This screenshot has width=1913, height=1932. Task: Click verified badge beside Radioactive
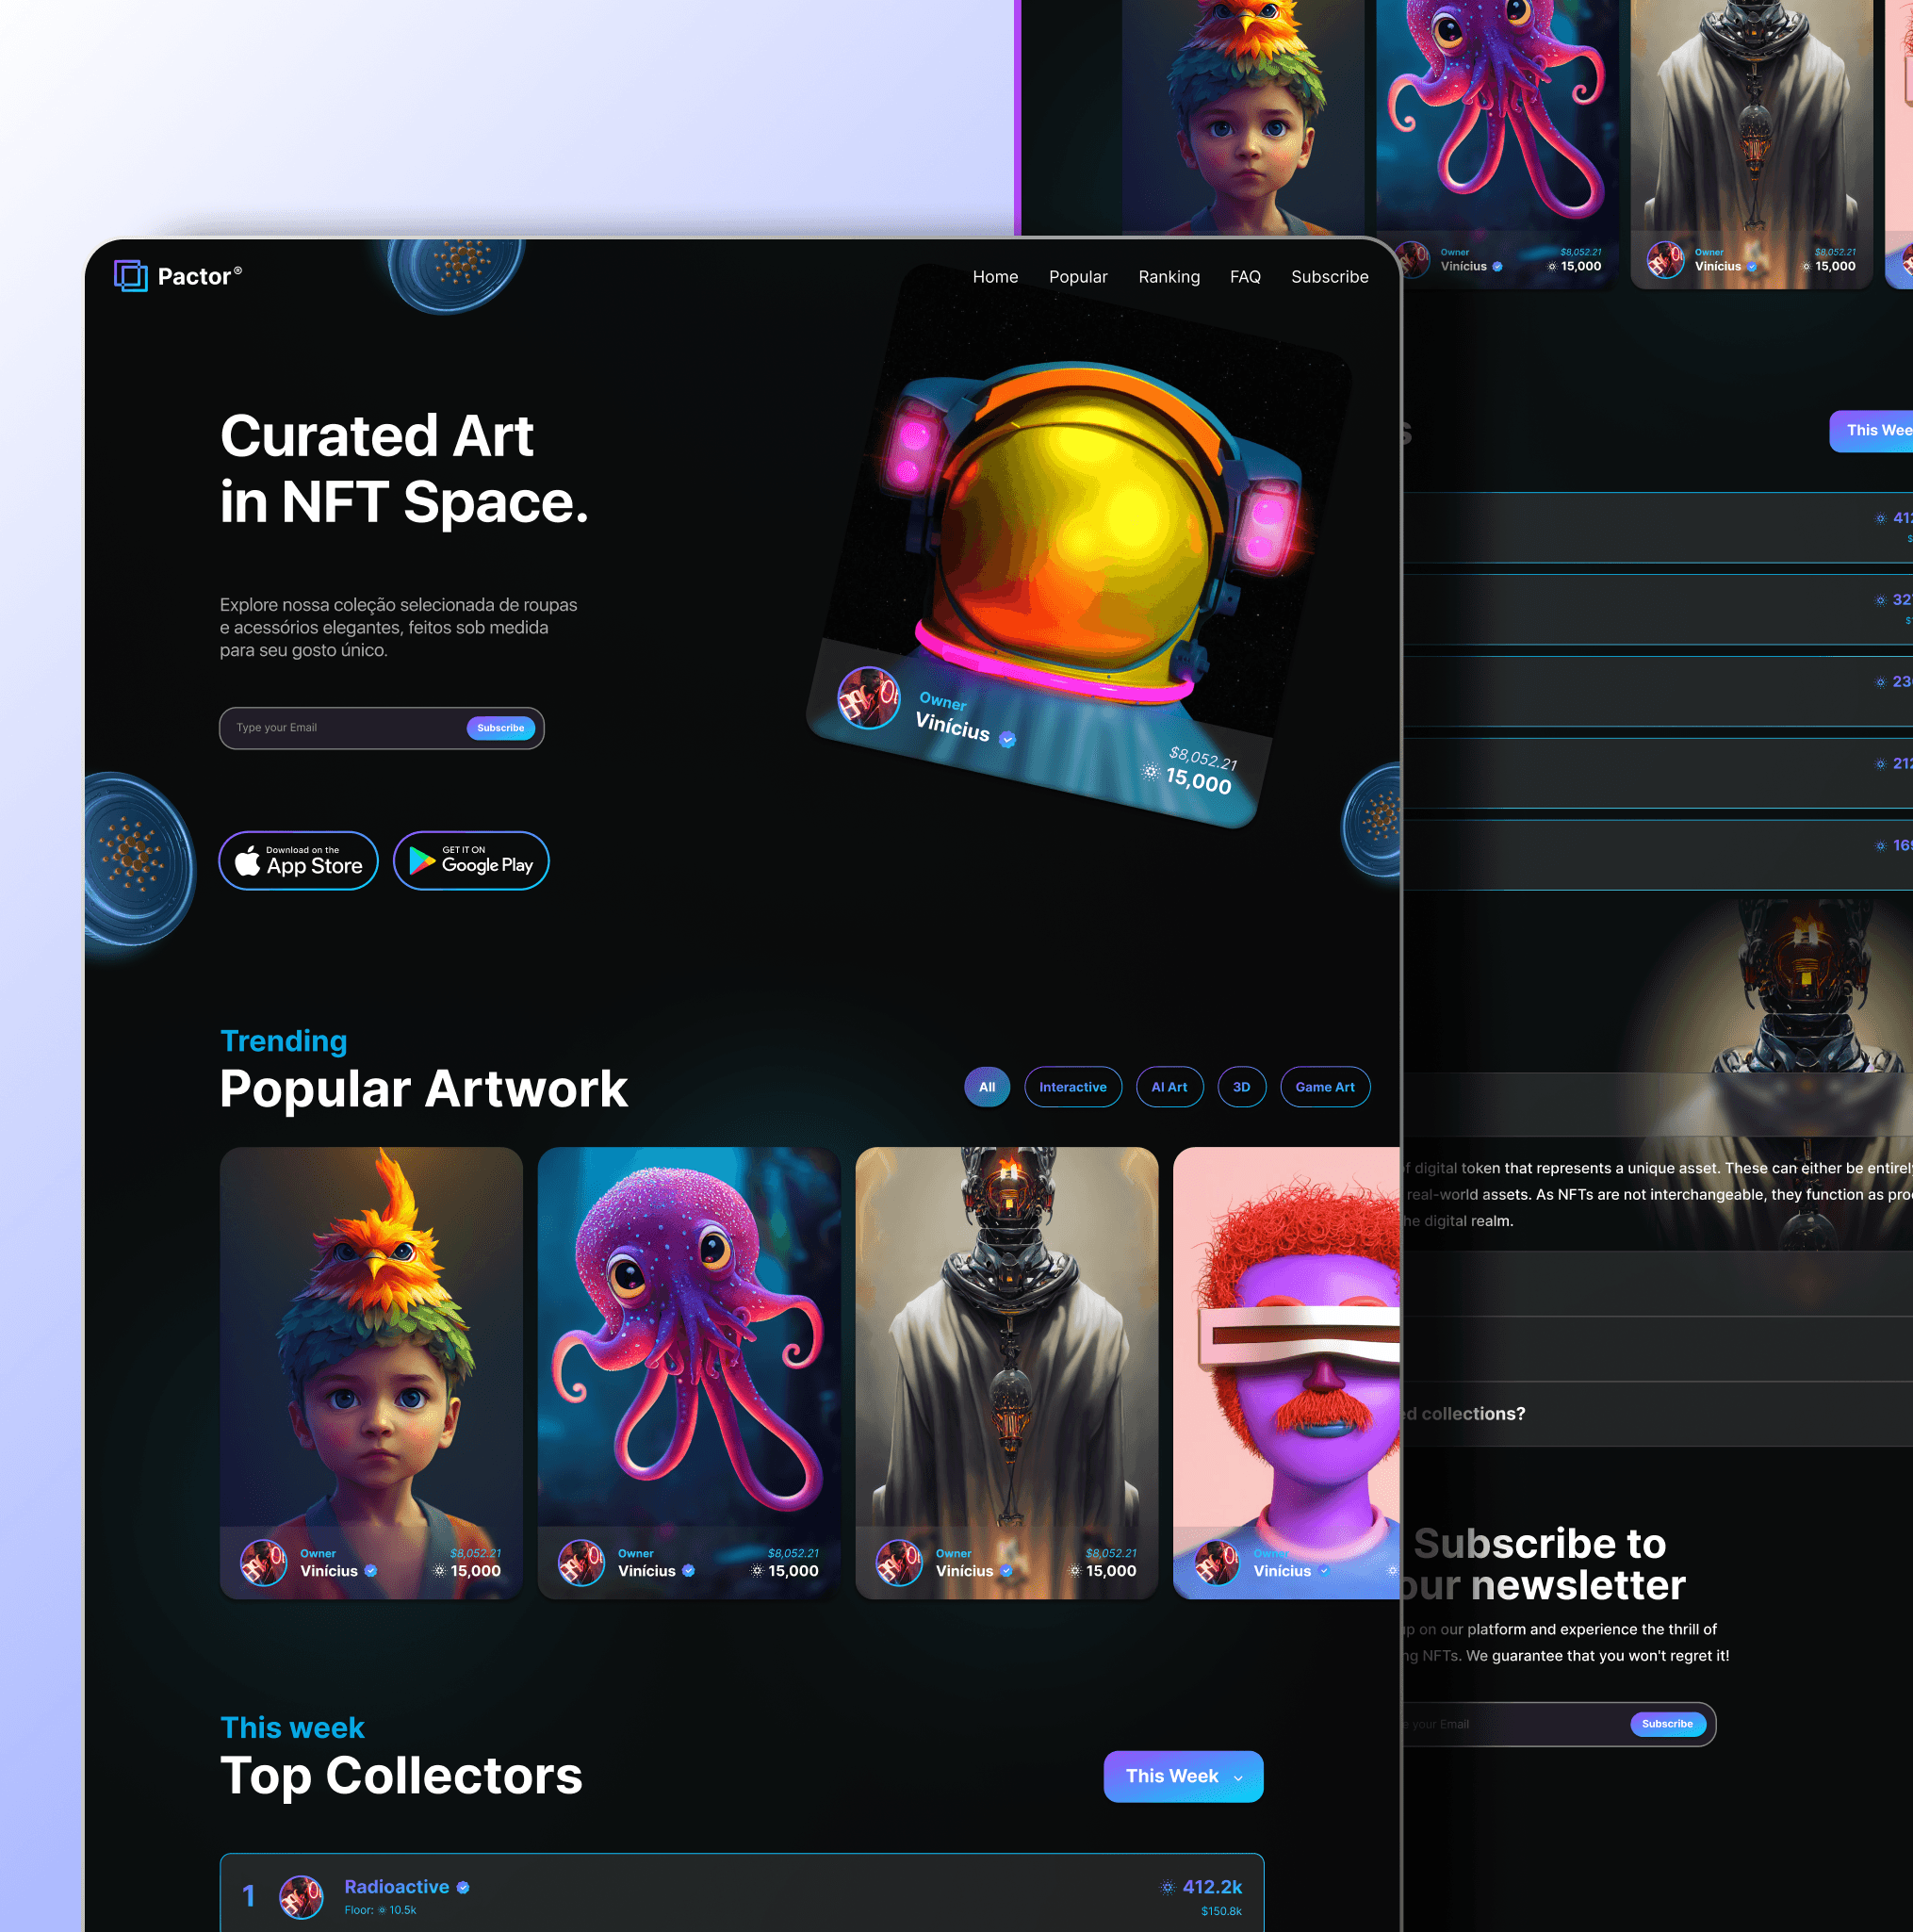[463, 1887]
